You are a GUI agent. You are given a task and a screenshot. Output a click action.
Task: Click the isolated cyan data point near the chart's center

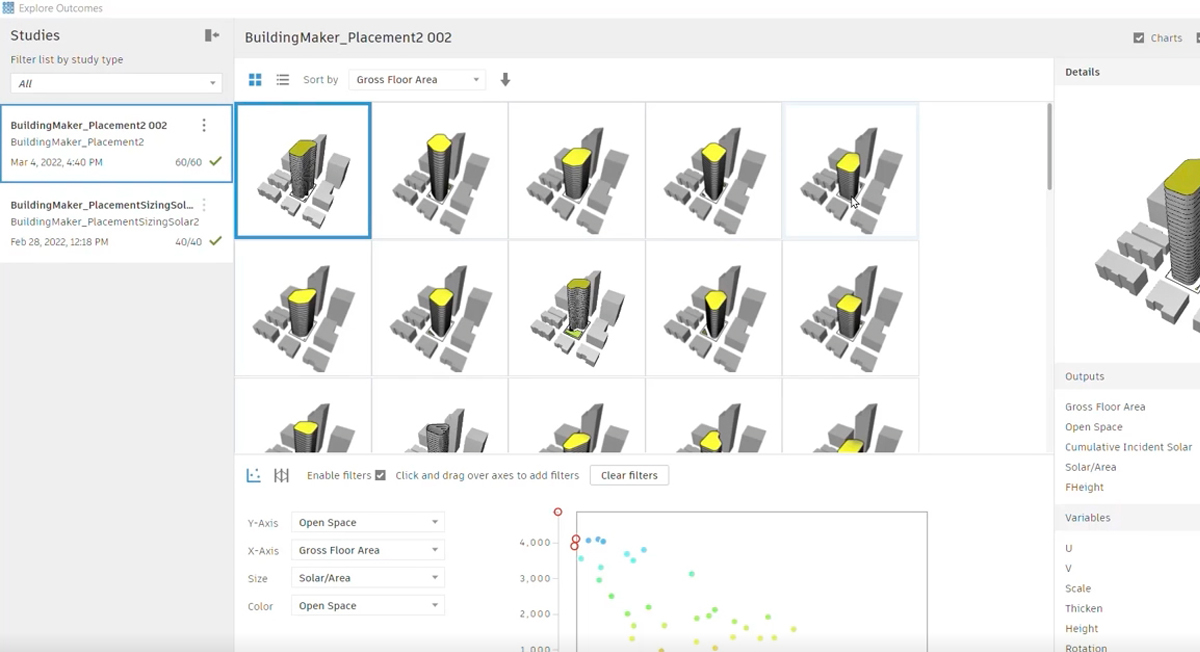coord(691,574)
